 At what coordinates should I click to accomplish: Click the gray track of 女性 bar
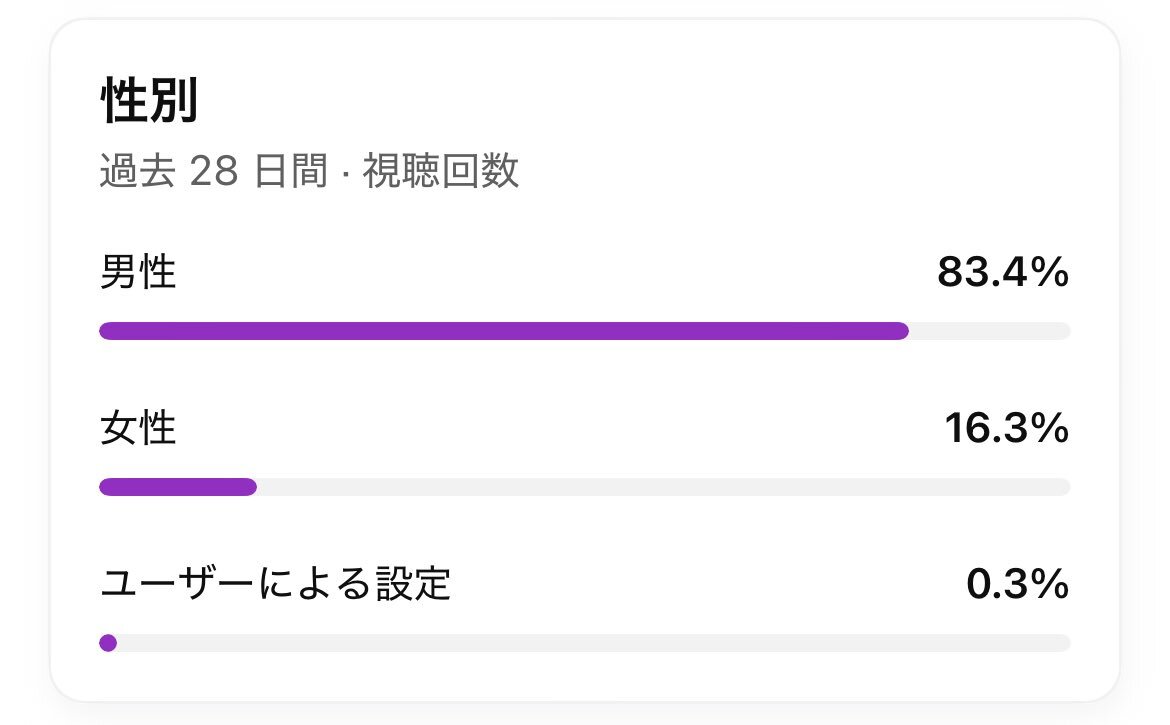[663, 487]
